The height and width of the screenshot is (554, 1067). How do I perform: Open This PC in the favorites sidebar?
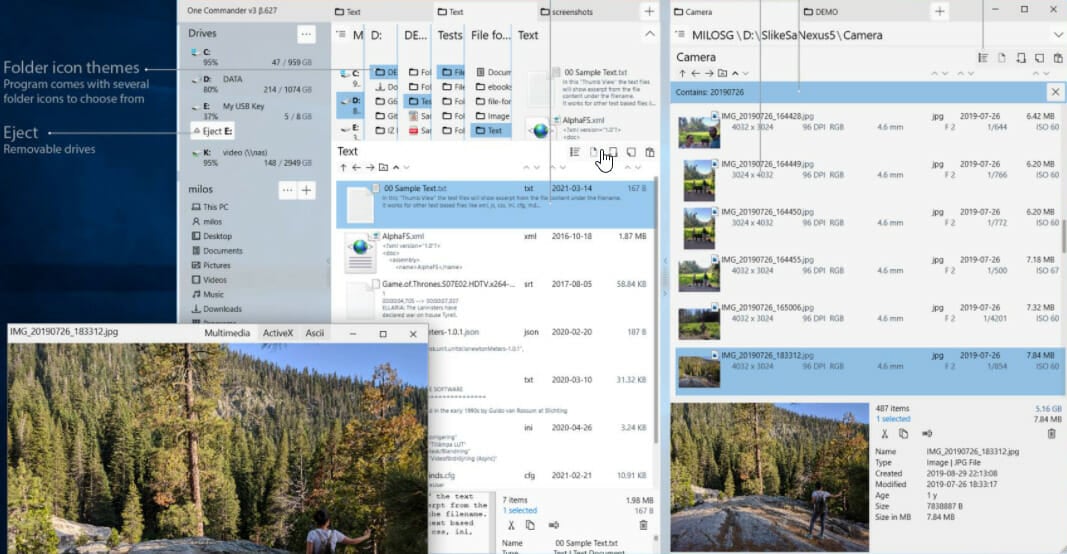210,207
